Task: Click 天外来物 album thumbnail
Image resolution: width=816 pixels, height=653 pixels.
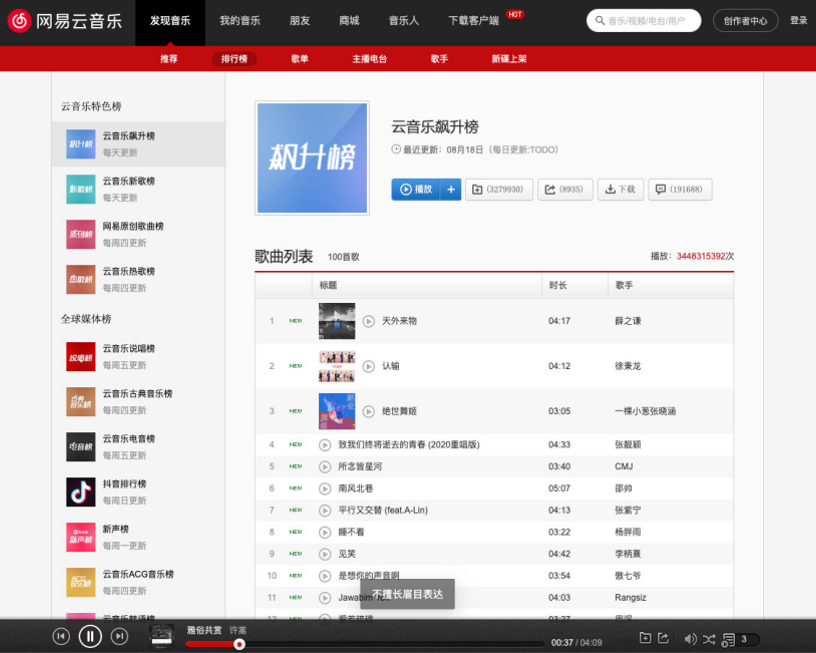Action: click(x=337, y=321)
